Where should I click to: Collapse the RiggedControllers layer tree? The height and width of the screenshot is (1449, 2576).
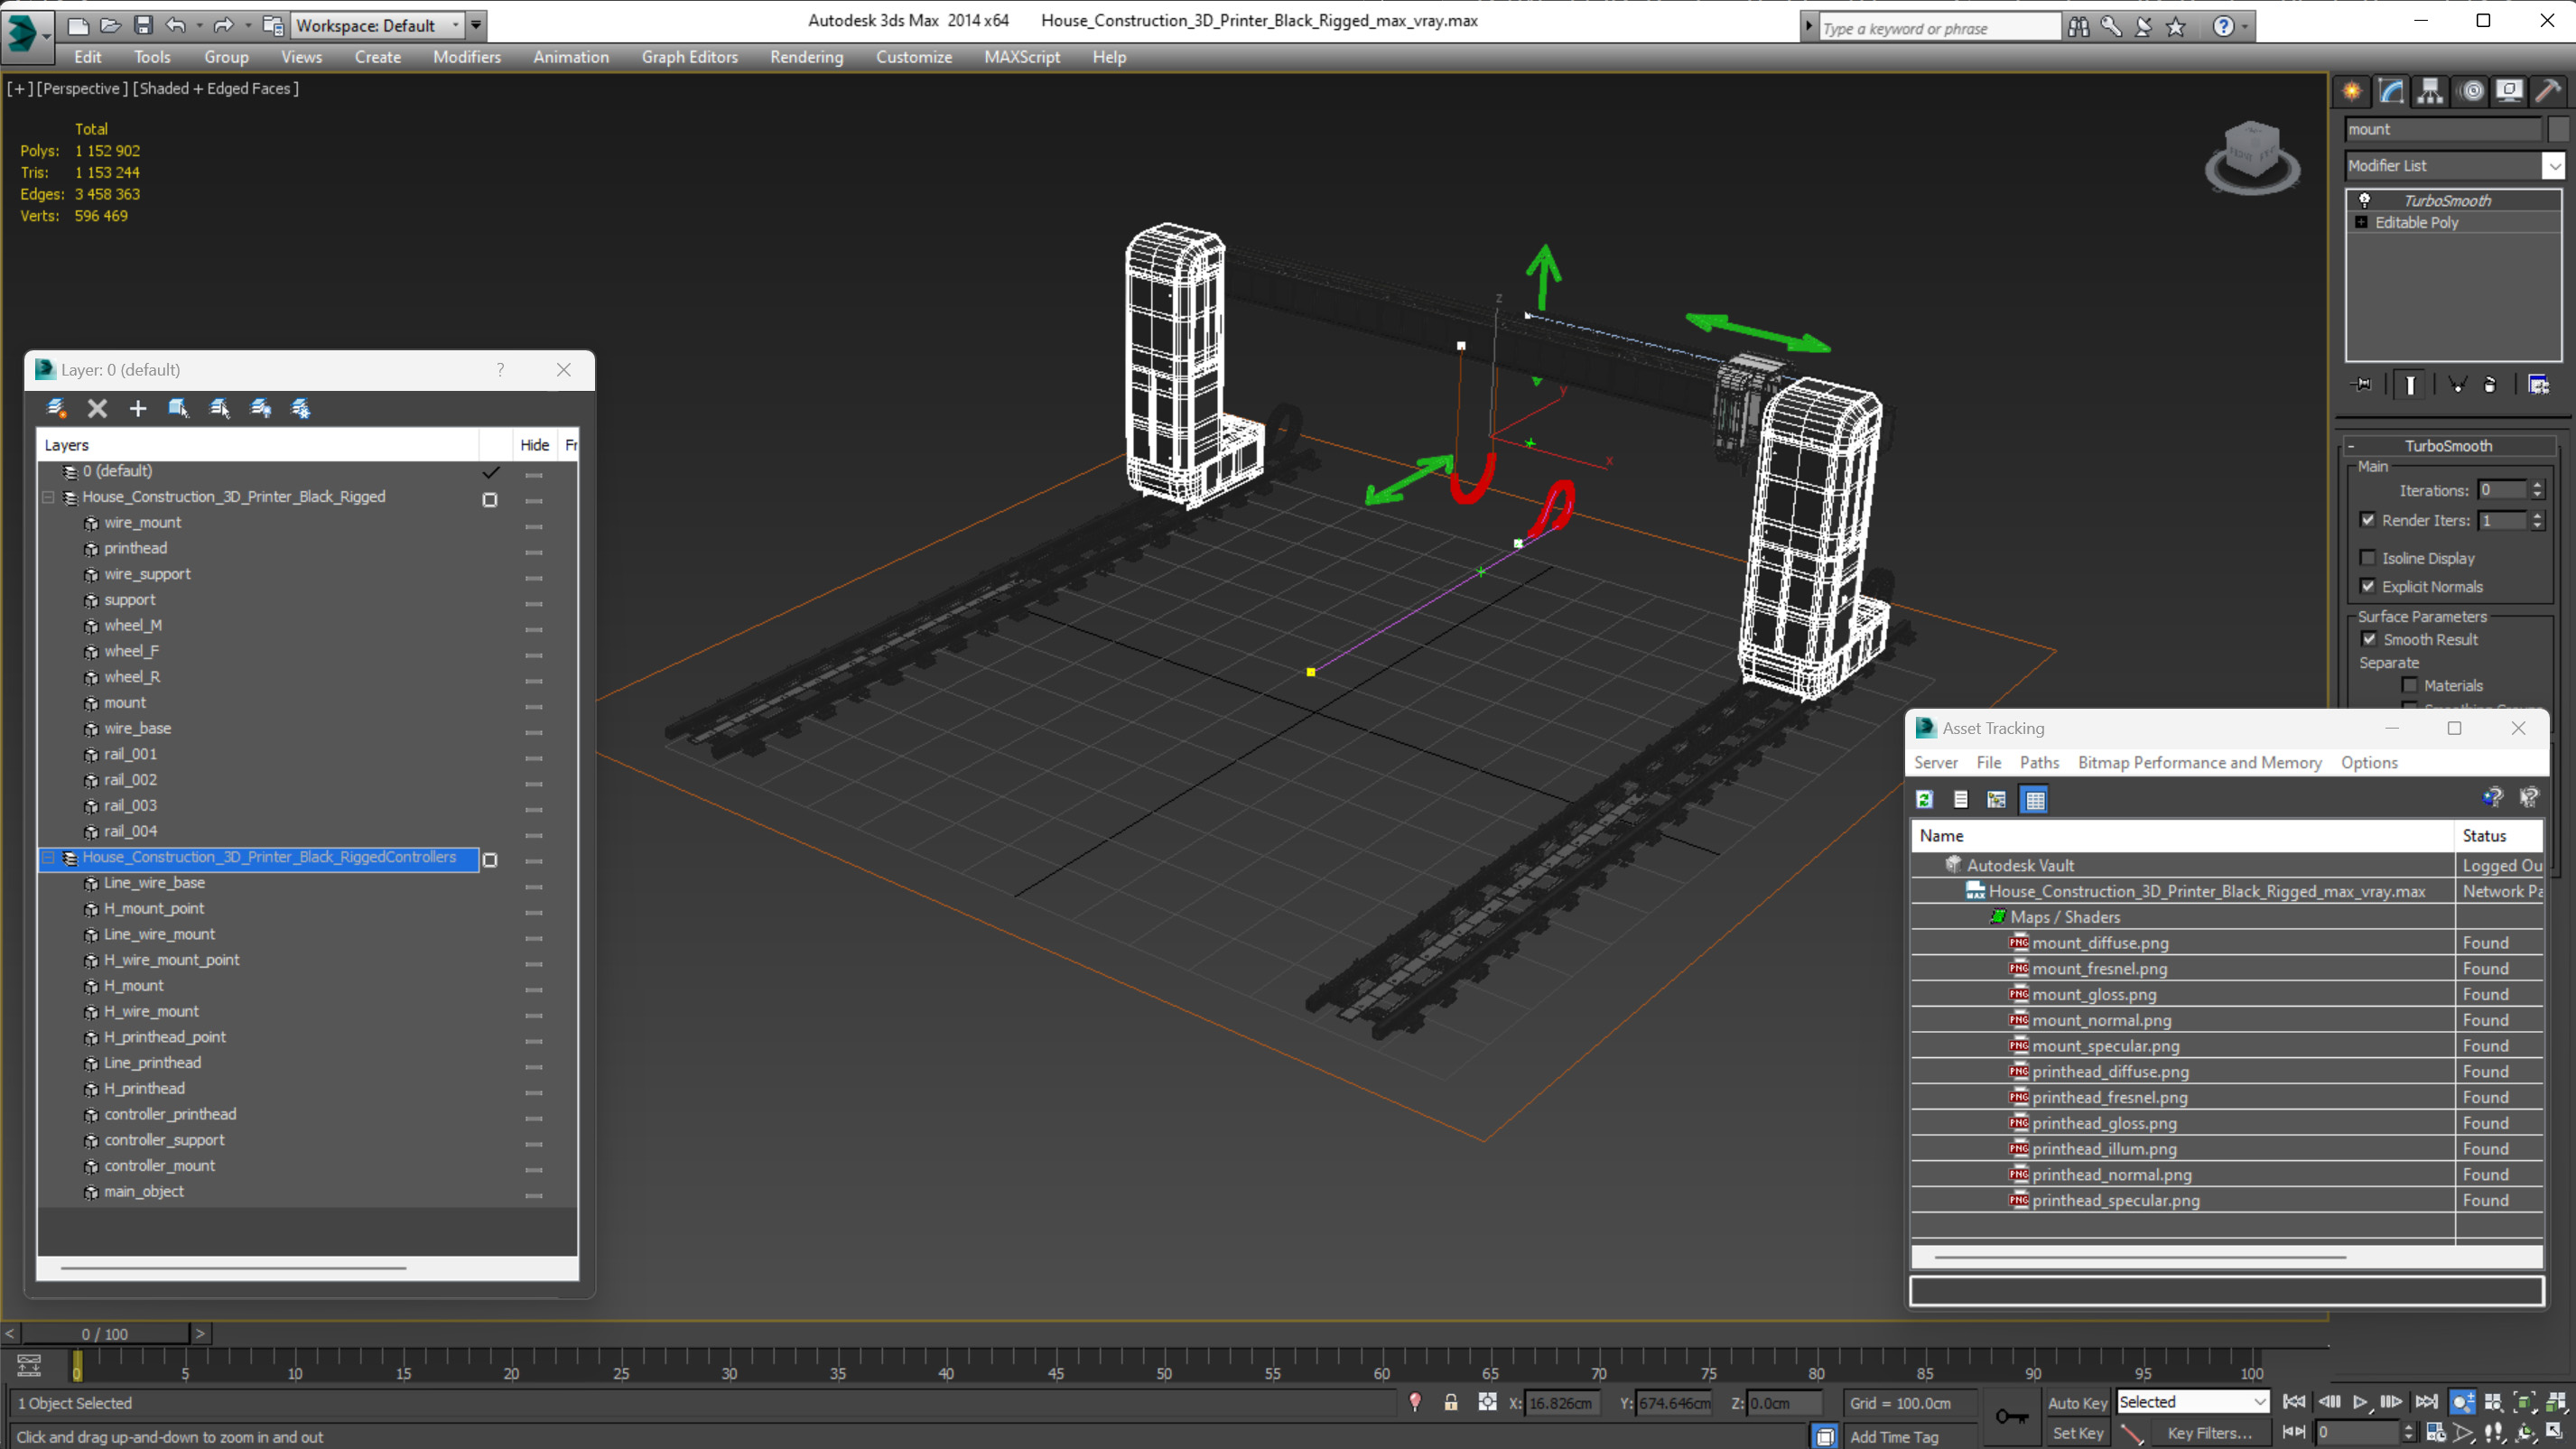48,857
